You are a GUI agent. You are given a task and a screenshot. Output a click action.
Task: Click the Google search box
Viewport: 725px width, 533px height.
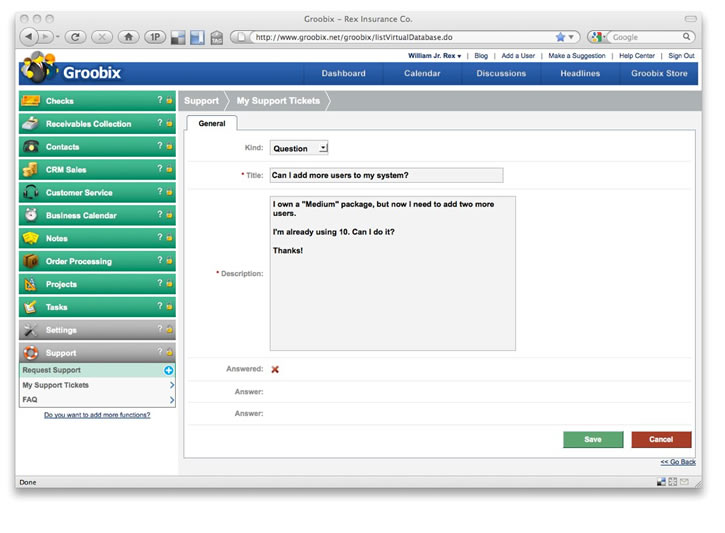pyautogui.click(x=645, y=37)
